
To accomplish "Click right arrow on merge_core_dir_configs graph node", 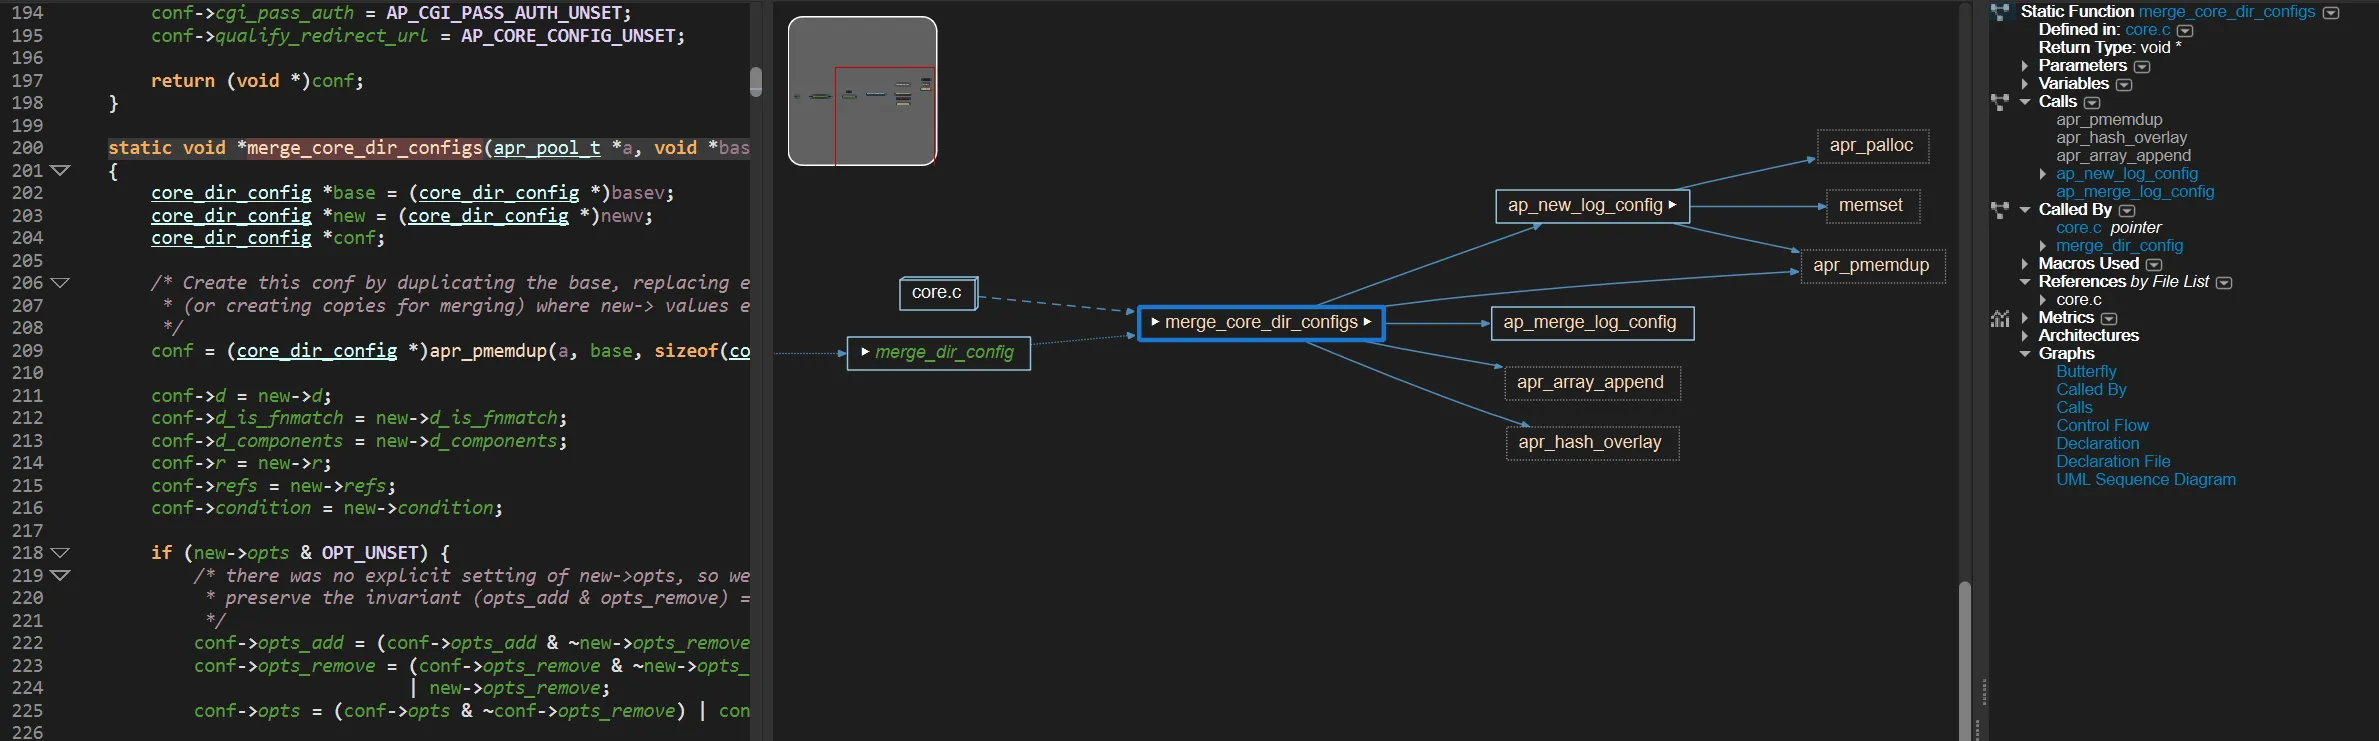I will (x=1367, y=322).
